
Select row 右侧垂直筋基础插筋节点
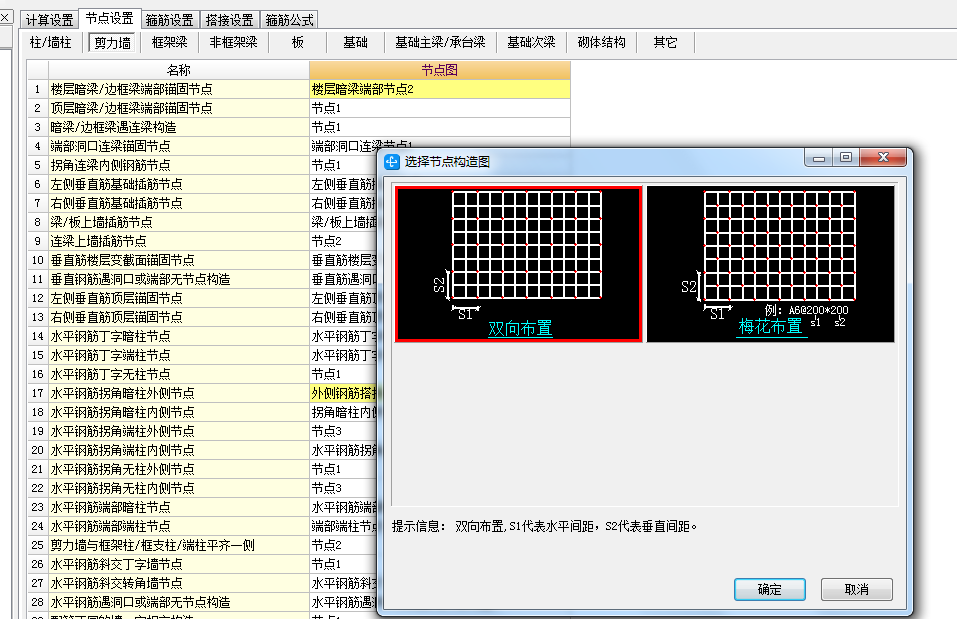coord(178,203)
